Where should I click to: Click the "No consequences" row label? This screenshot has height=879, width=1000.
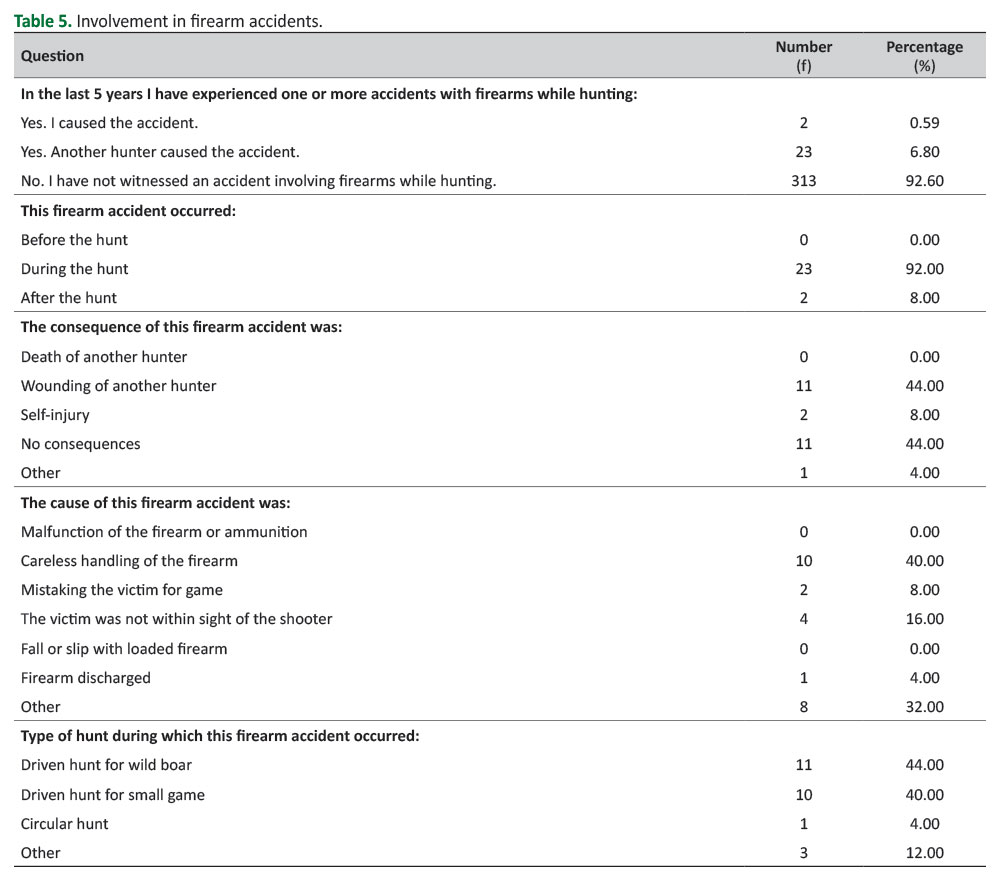click(80, 444)
